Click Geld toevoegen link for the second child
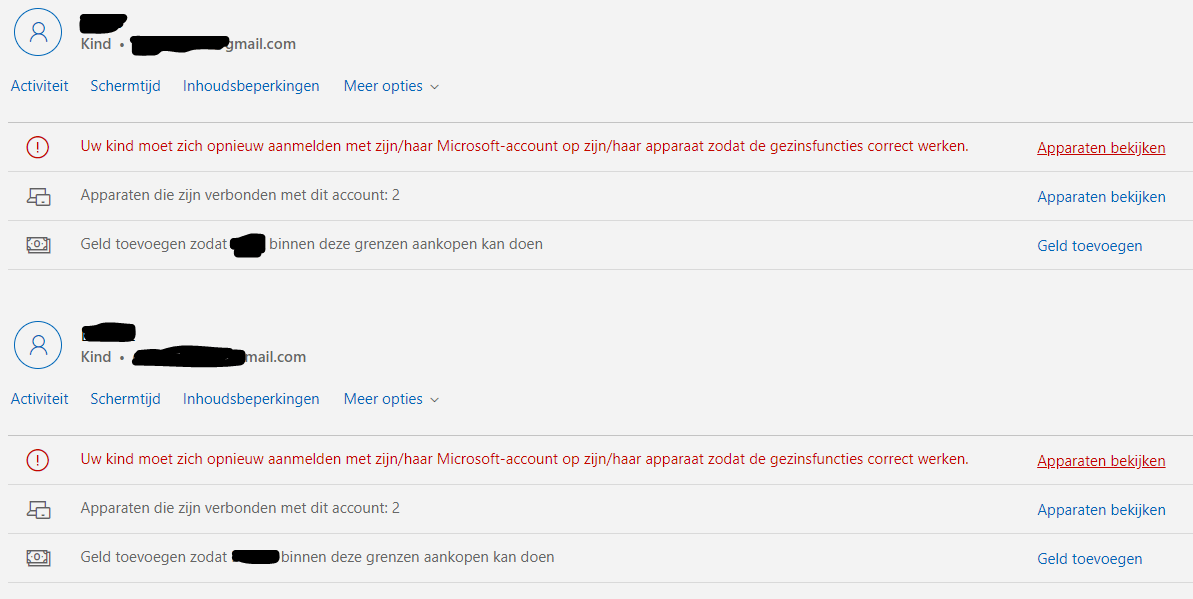The image size is (1193, 599). pos(1089,559)
